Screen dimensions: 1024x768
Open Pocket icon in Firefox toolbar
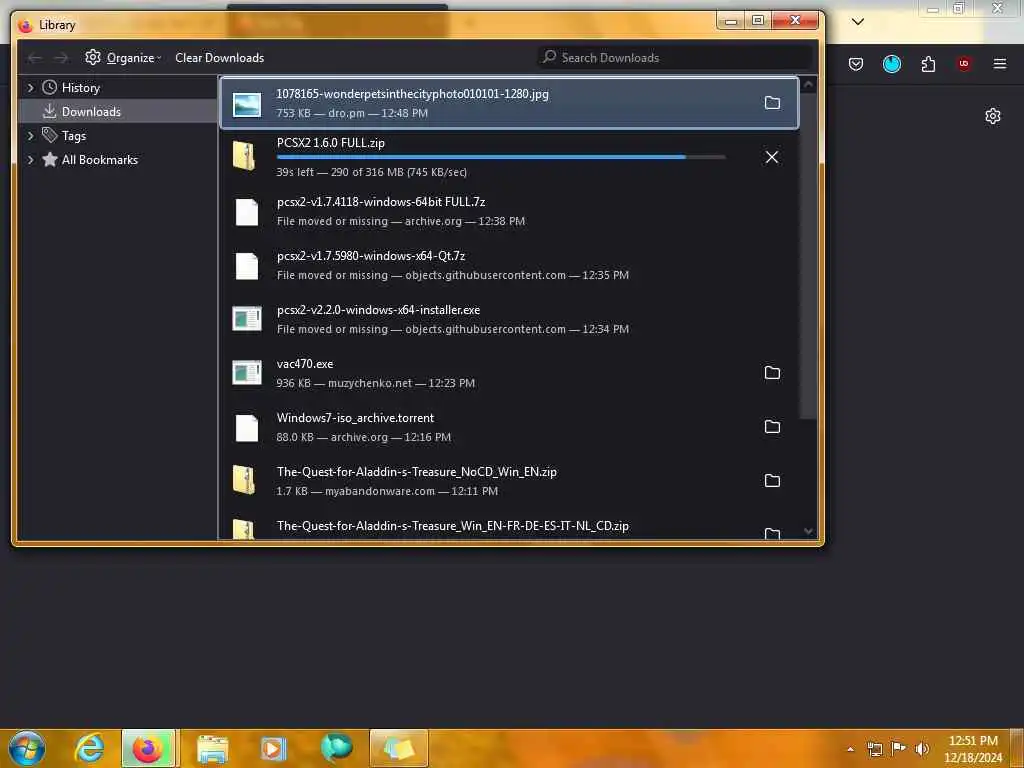[856, 64]
